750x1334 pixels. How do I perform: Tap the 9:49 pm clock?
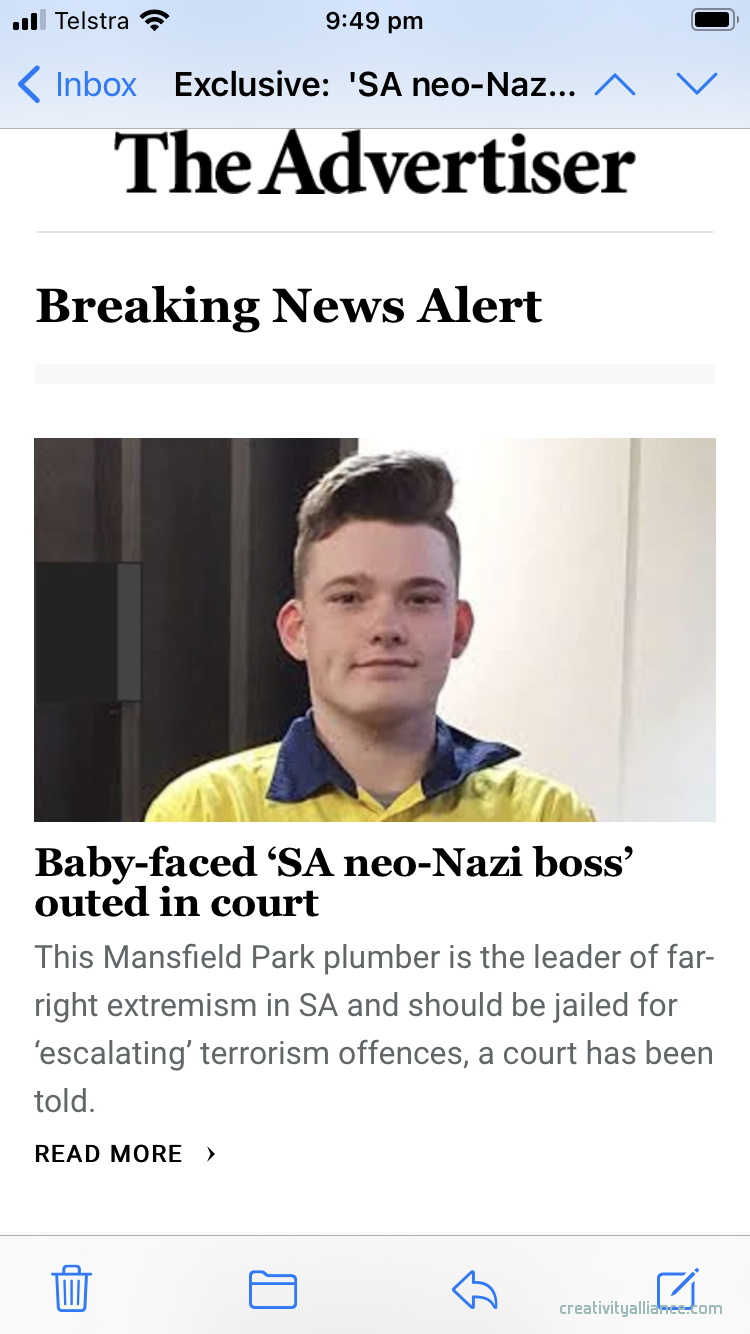tap(374, 21)
